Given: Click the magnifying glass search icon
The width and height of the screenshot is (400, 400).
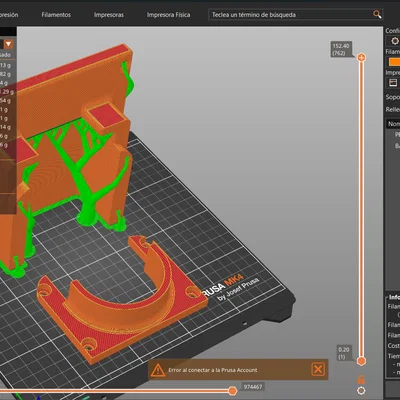Looking at the screenshot, I should [377, 14].
